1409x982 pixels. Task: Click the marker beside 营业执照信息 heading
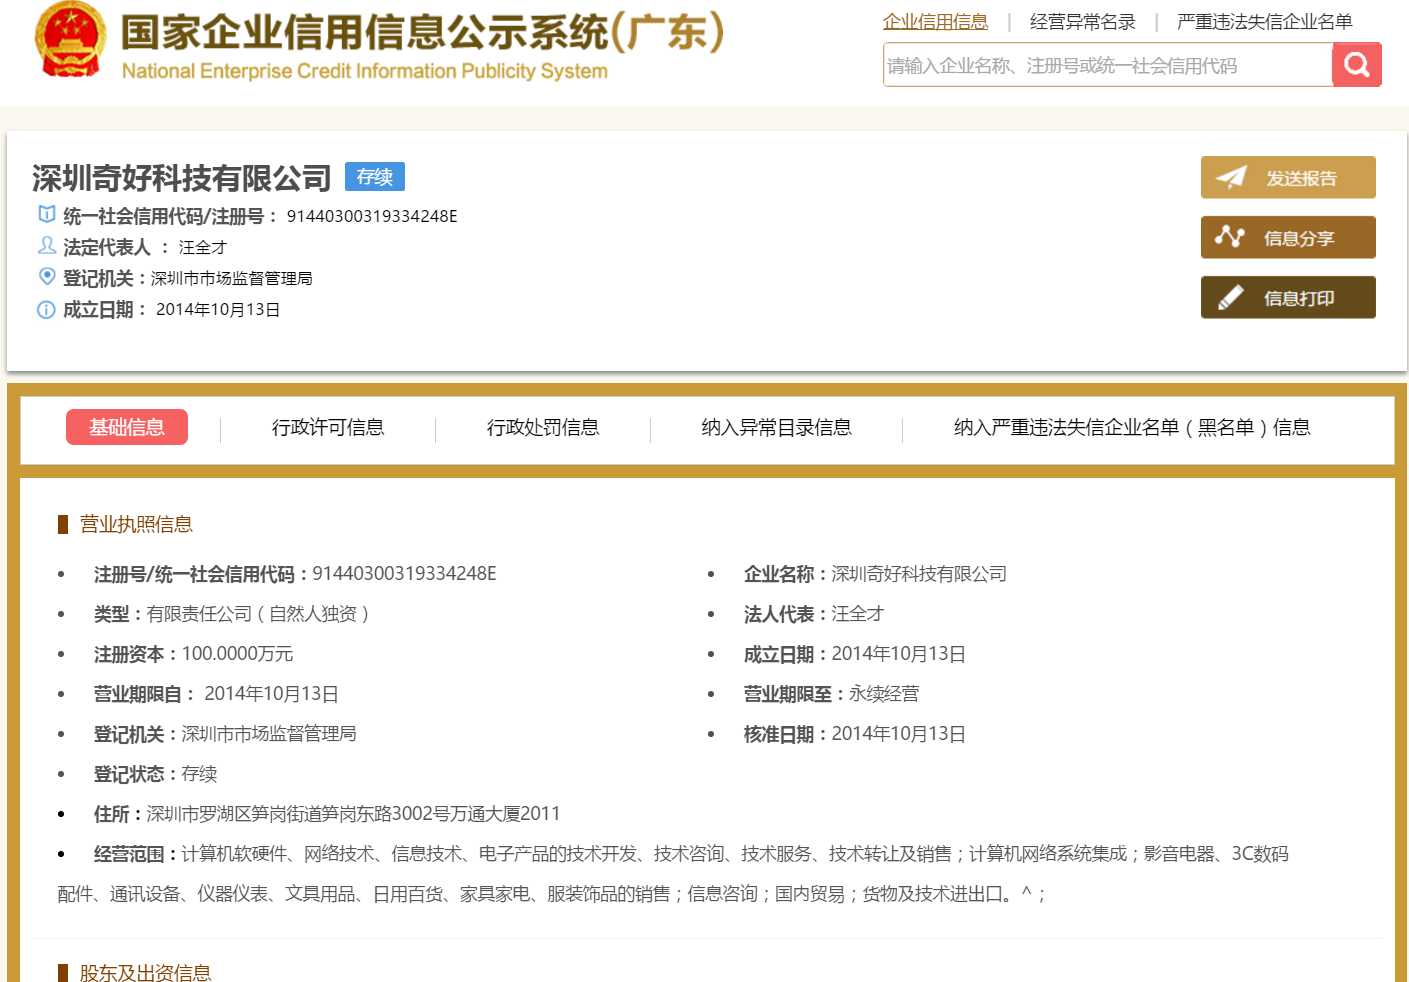63,524
